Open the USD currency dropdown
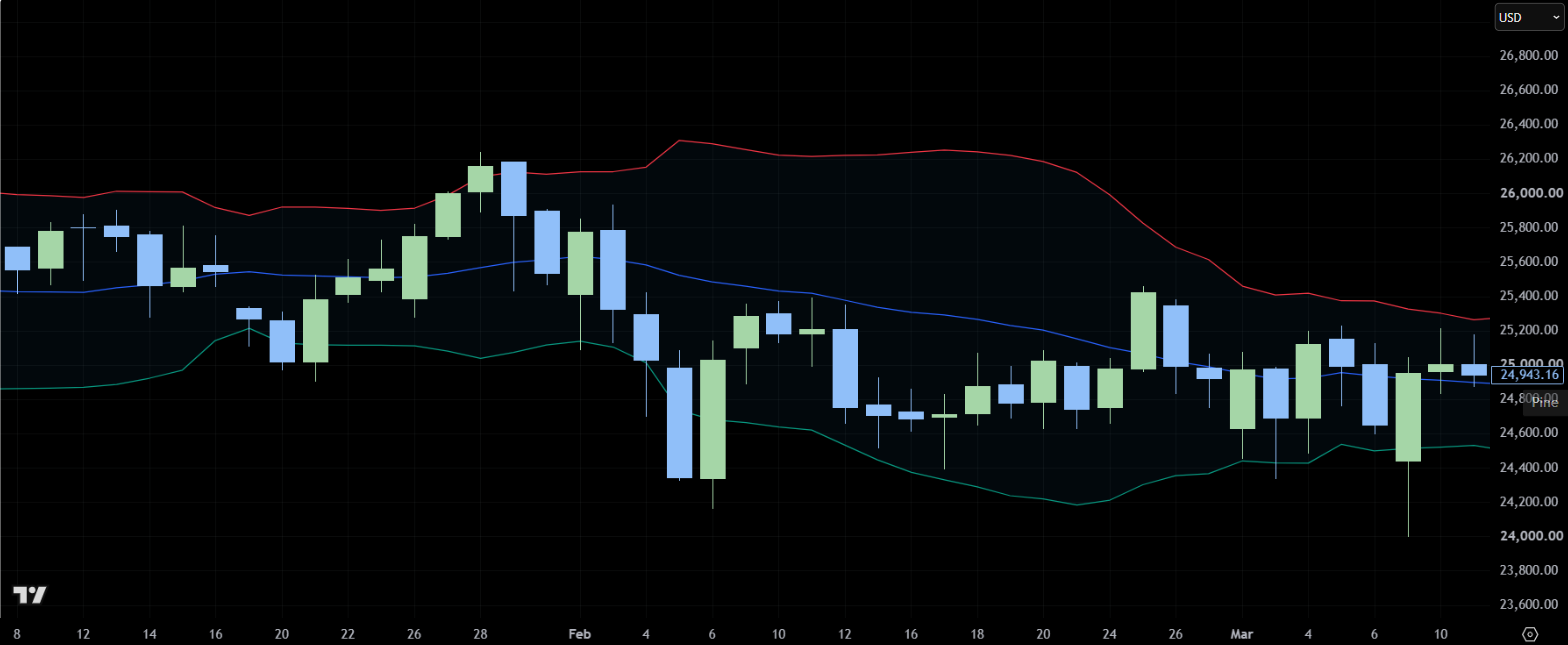Screen dimensions: 1568x645 coord(1530,17)
